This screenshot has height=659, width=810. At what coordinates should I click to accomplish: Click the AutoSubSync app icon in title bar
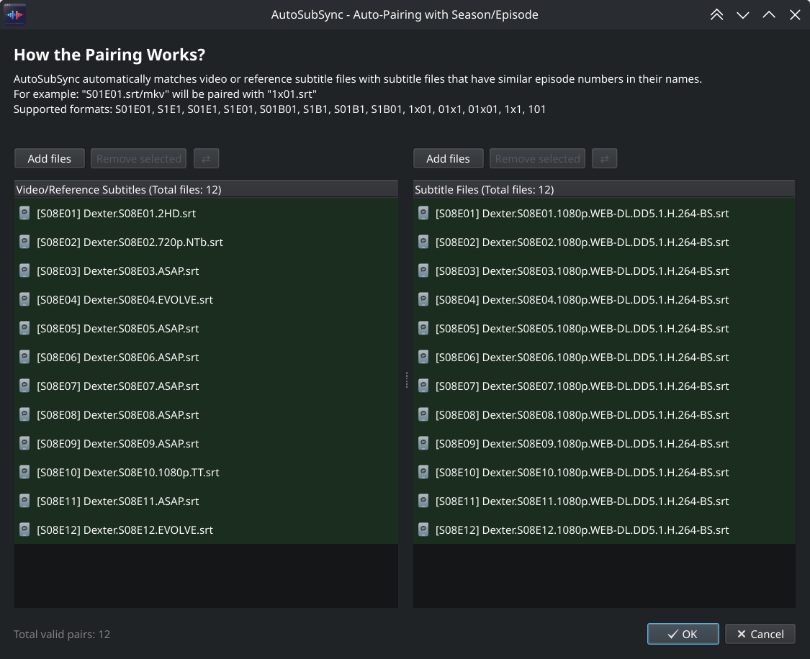(x=14, y=14)
